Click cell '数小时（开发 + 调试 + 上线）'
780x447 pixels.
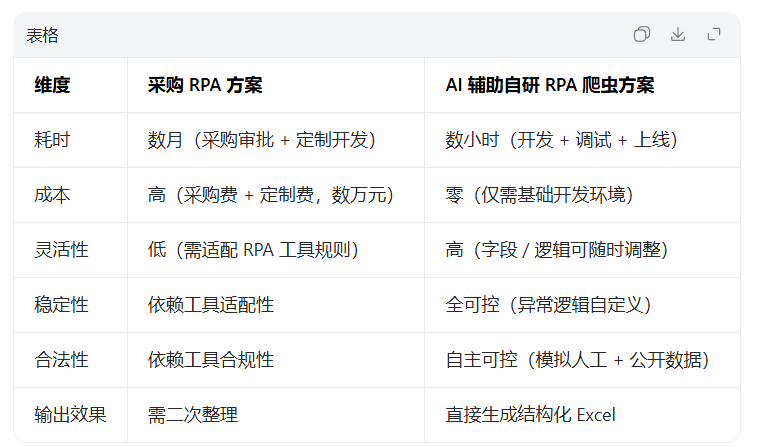pyautogui.click(x=562, y=140)
